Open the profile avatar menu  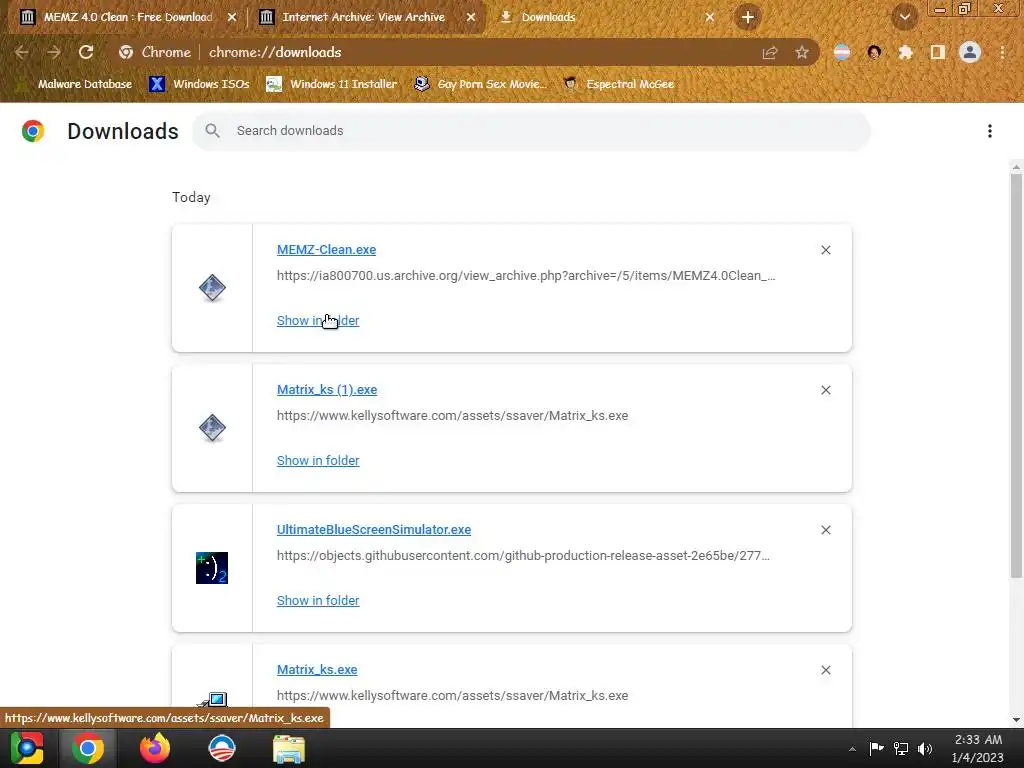click(x=970, y=52)
